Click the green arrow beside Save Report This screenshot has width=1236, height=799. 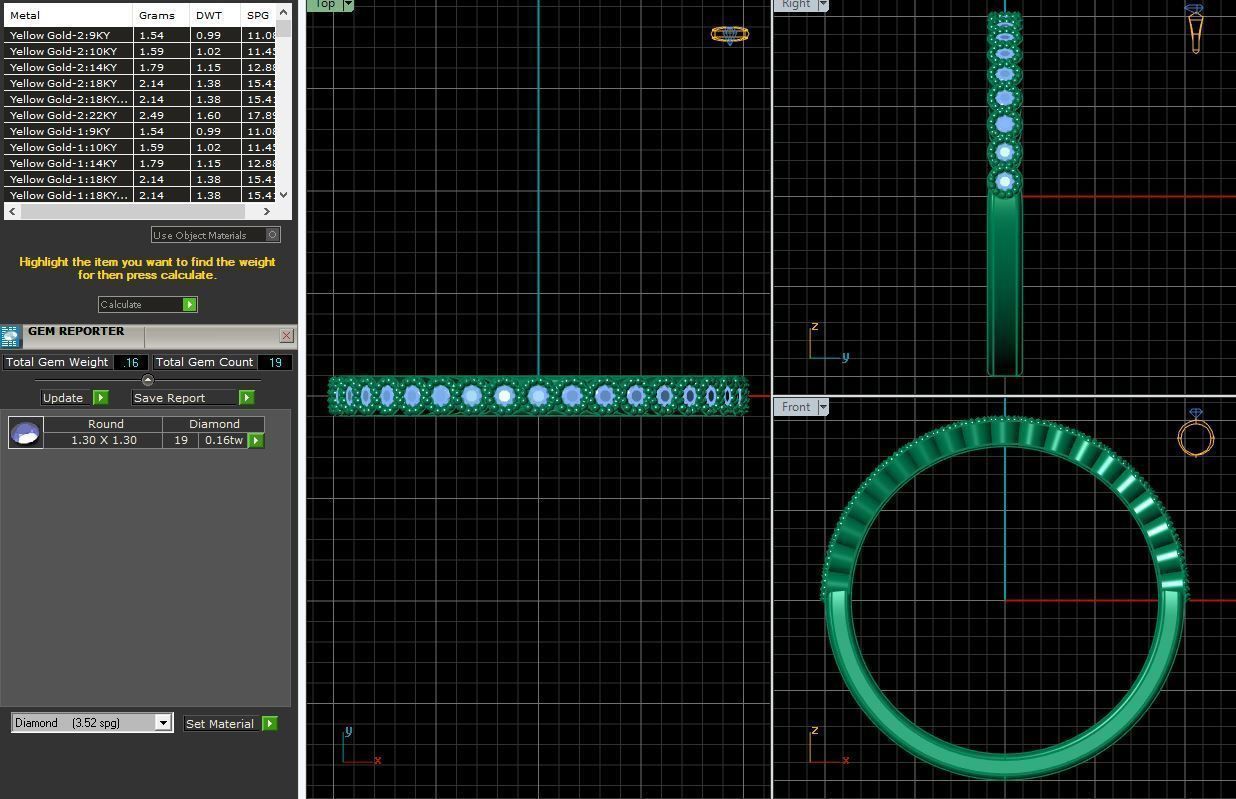pos(246,397)
